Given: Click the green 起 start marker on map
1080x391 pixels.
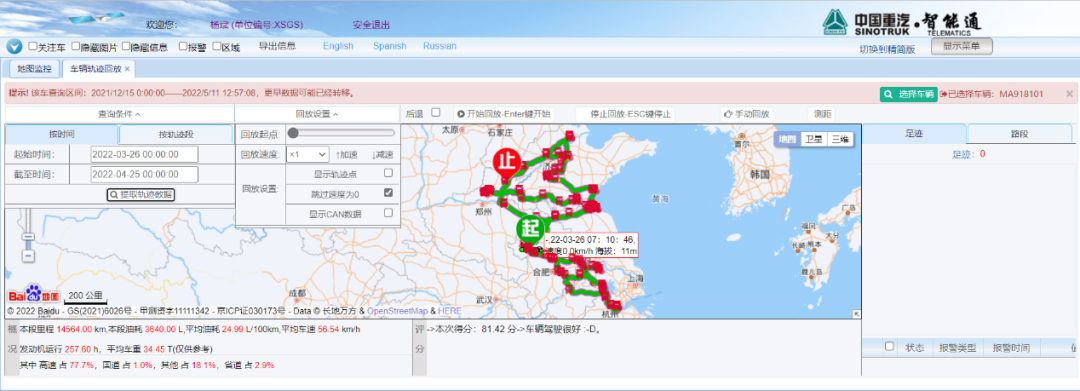Looking at the screenshot, I should (530, 229).
